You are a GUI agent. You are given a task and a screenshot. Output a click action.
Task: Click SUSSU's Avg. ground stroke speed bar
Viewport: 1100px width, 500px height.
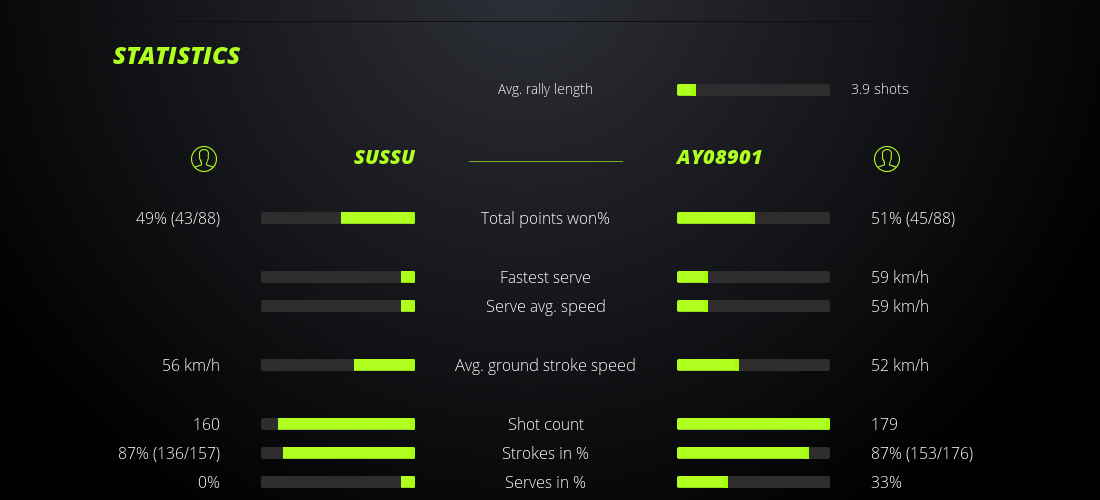point(338,365)
